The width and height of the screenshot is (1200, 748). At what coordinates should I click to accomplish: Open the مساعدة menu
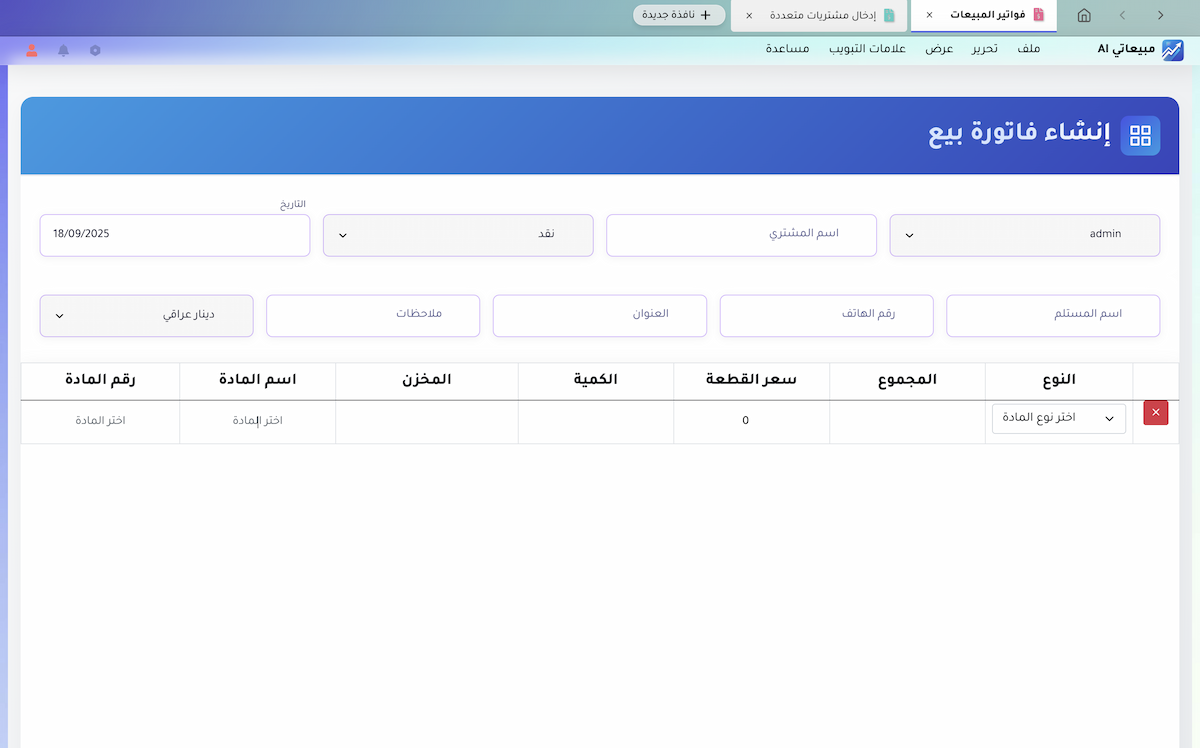click(x=788, y=50)
